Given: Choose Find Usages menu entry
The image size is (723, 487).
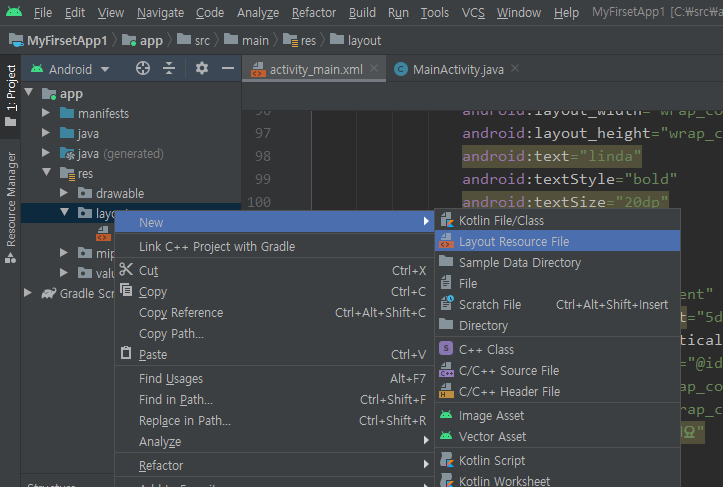Looking at the screenshot, I should coord(274,379).
